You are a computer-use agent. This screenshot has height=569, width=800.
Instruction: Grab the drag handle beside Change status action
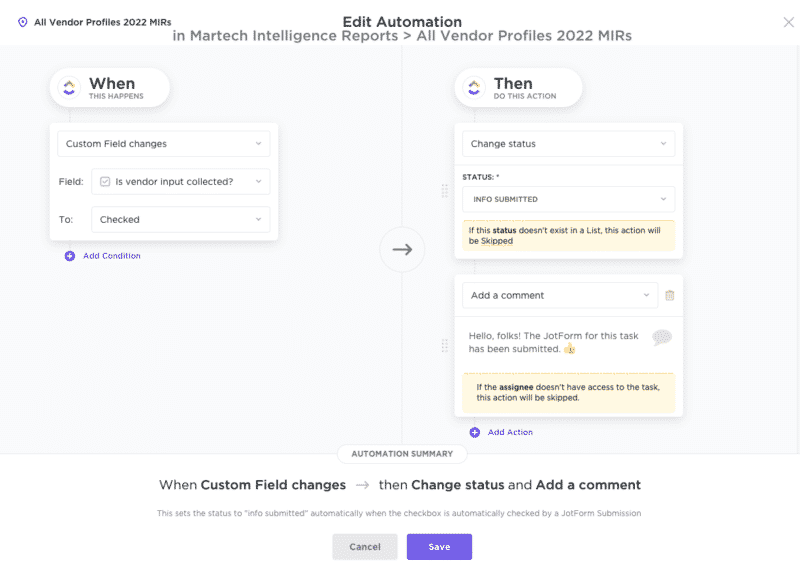tap(445, 191)
